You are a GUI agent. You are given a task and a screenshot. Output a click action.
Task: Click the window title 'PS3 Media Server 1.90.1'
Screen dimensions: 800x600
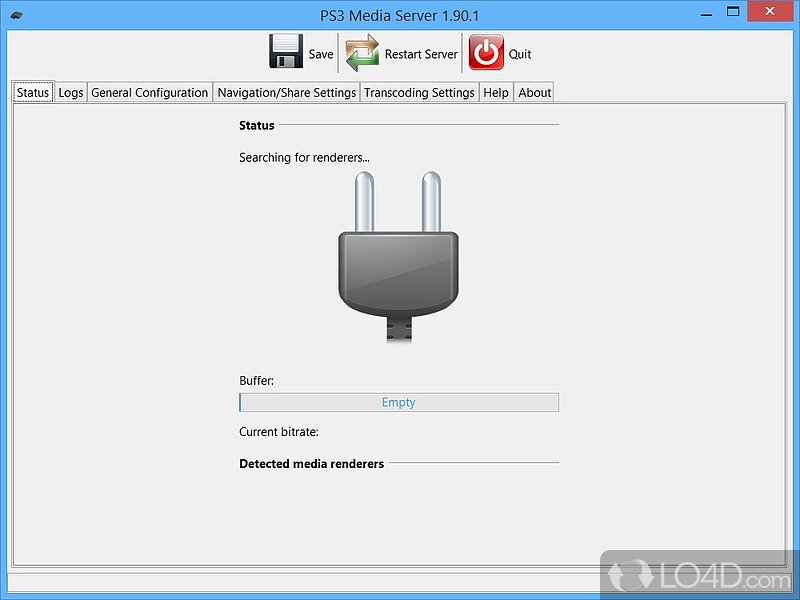(x=399, y=16)
